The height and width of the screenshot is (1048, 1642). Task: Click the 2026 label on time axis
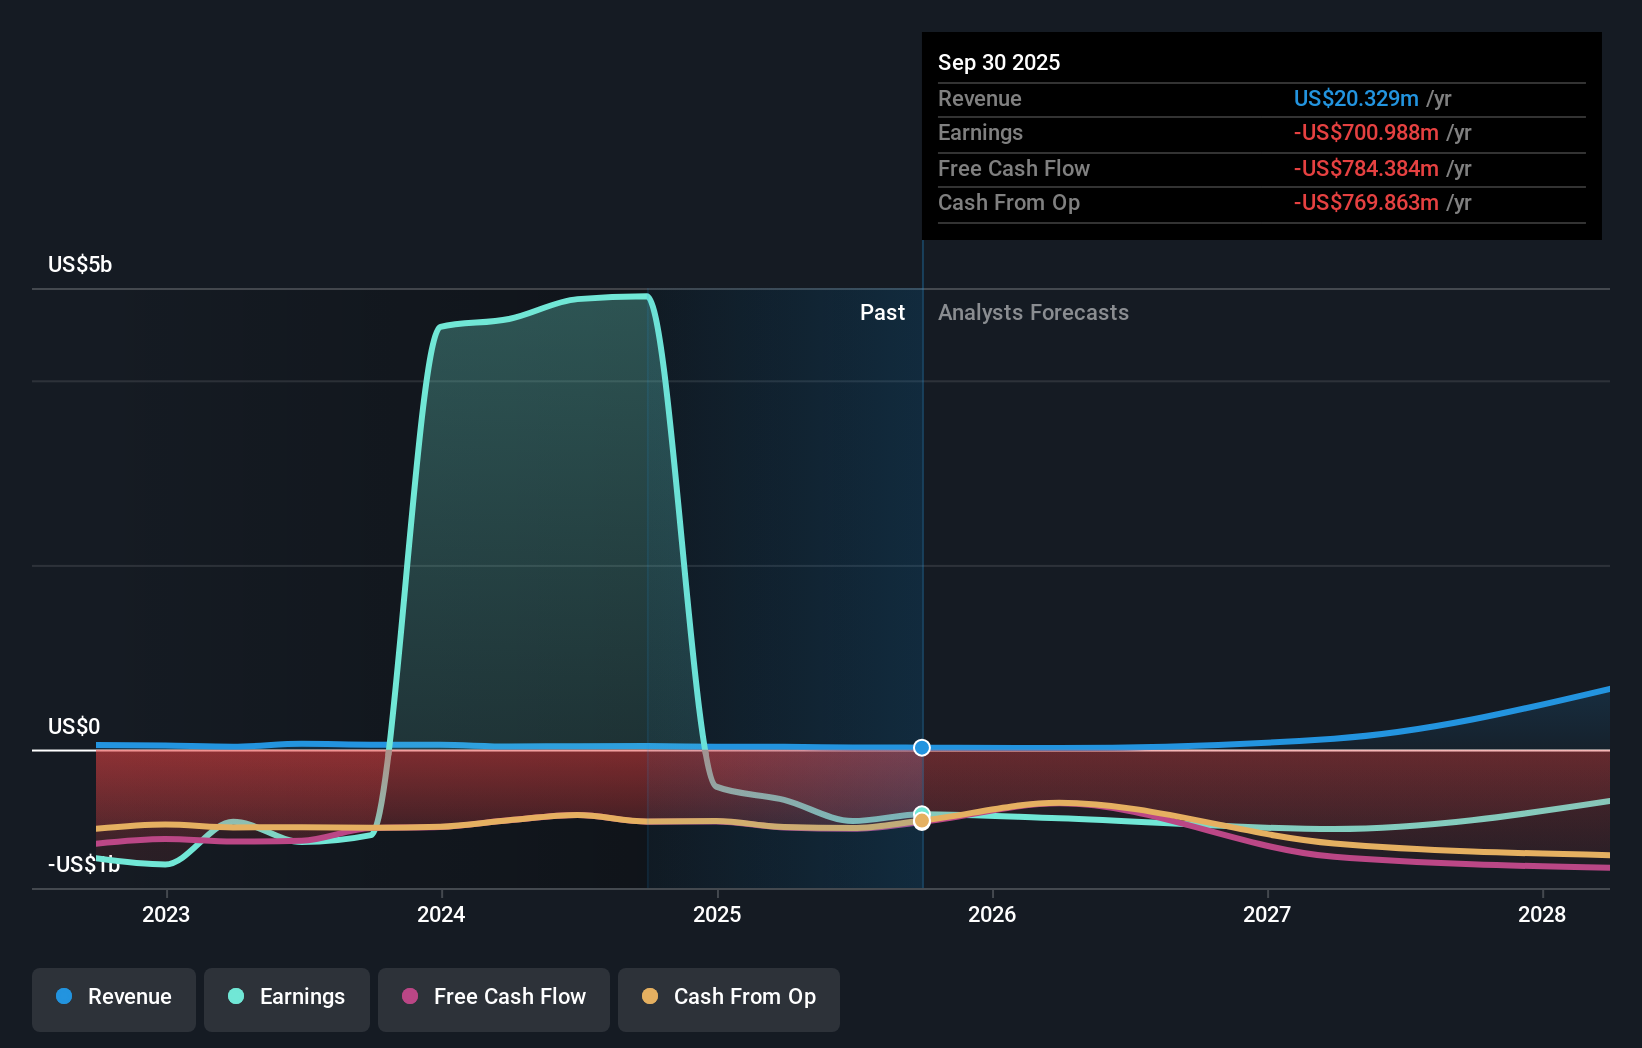(x=992, y=914)
